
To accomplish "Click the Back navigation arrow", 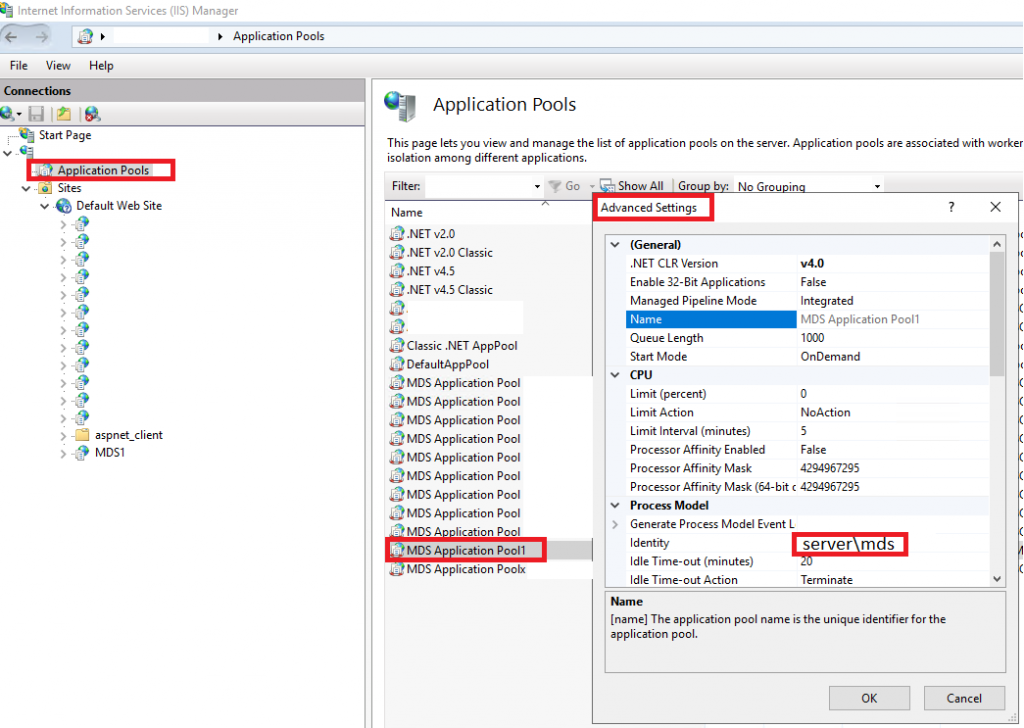I will (12, 37).
